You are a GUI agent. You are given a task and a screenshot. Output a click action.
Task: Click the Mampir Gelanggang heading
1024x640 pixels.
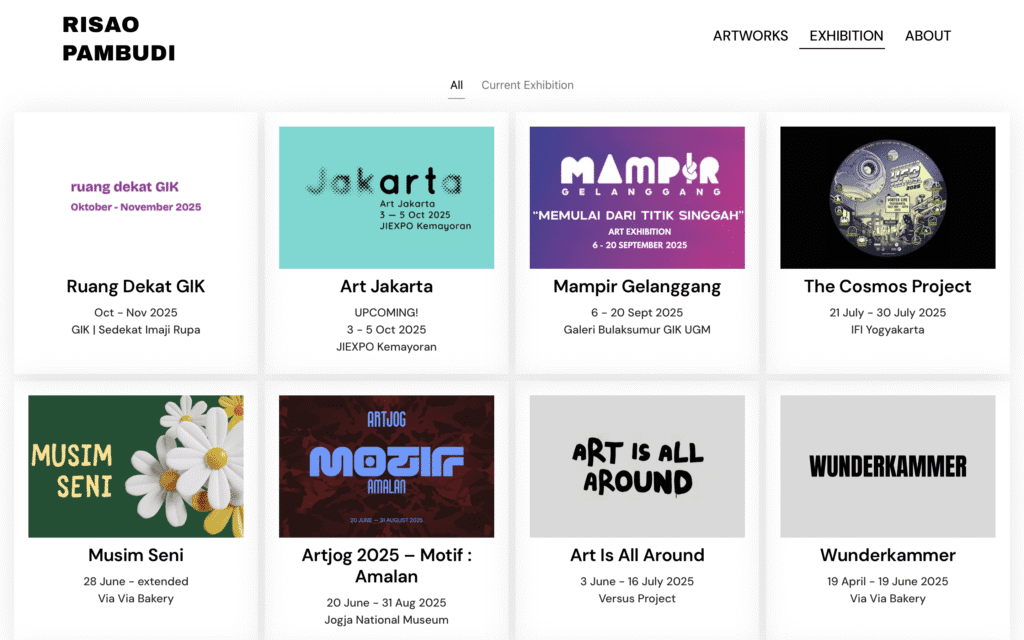pyautogui.click(x=637, y=287)
